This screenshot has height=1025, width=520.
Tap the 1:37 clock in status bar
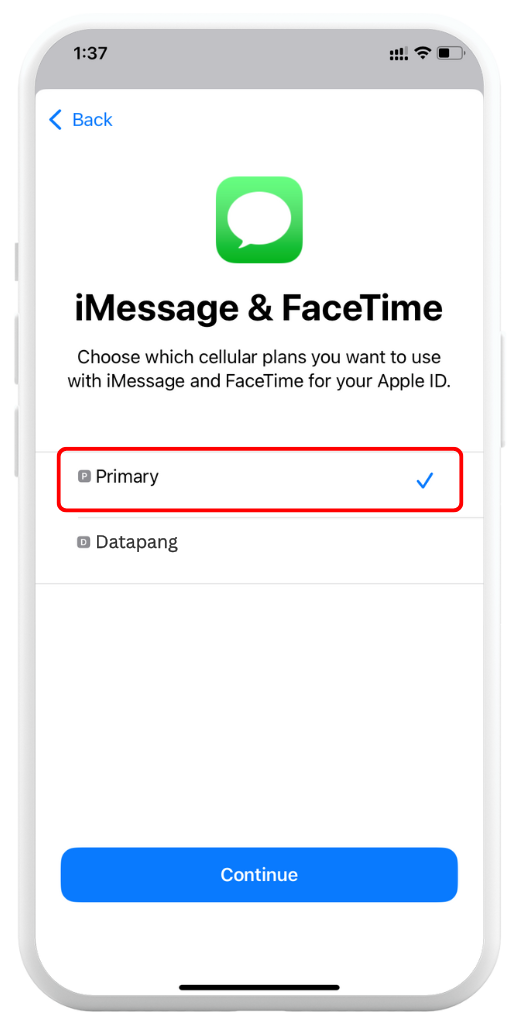(90, 54)
